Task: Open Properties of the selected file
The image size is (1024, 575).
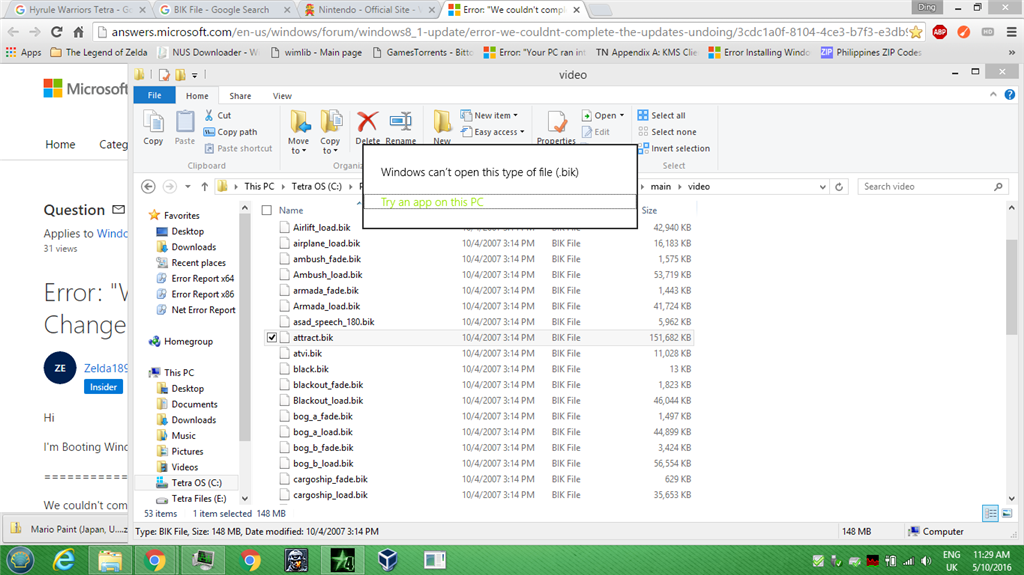Action: 556,127
